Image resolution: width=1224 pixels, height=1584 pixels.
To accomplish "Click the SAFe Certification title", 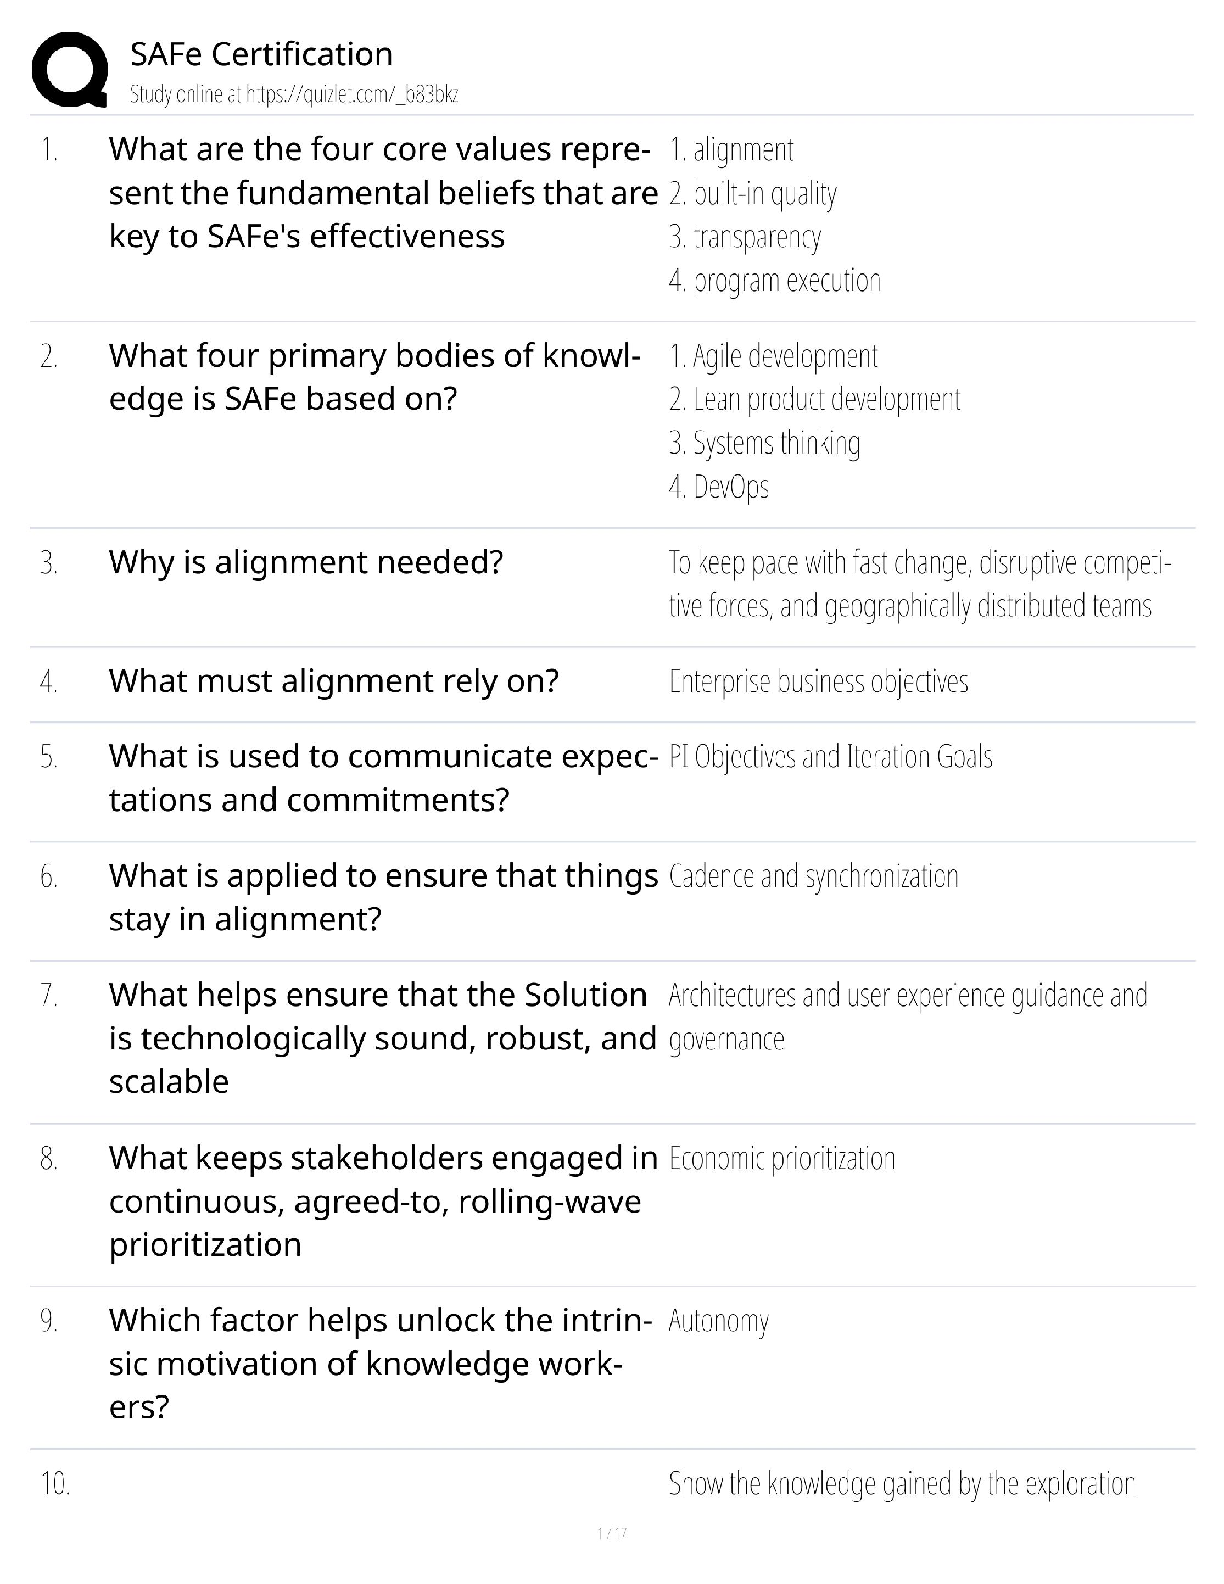I will click(261, 54).
